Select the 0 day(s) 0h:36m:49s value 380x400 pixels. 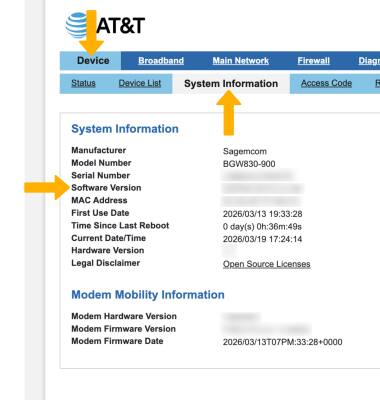click(262, 227)
